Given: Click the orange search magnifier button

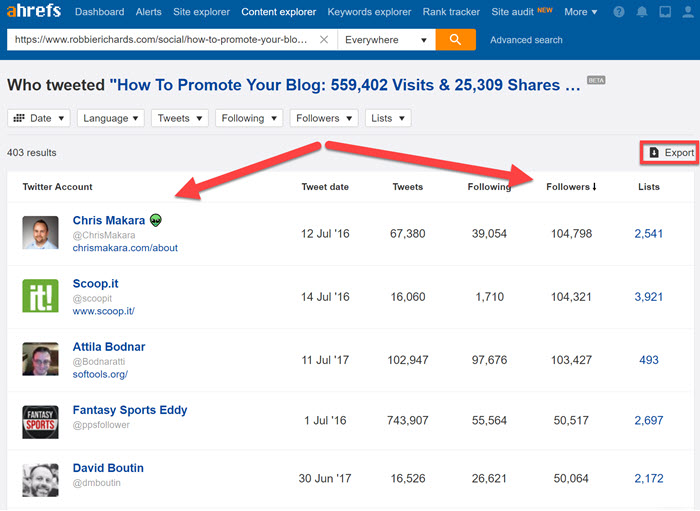Looking at the screenshot, I should point(455,40).
